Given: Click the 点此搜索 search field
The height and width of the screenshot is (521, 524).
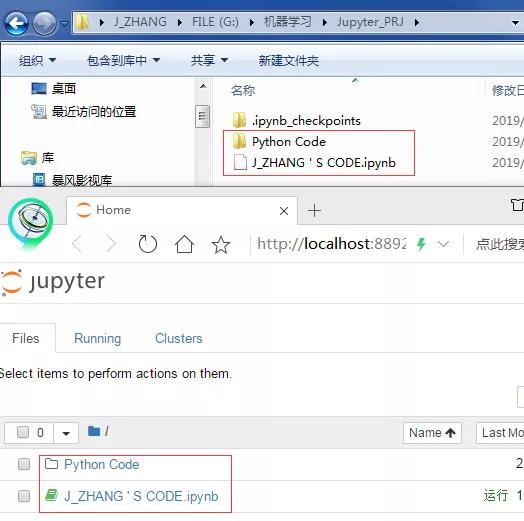Looking at the screenshot, I should pyautogui.click(x=500, y=244).
